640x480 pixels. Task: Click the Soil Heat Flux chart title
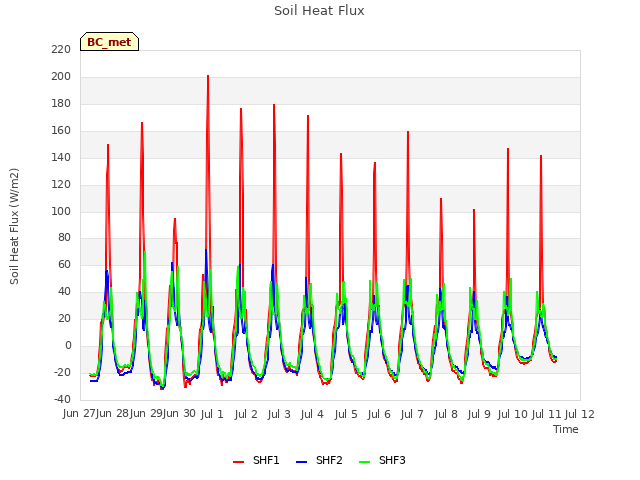[x=319, y=11]
